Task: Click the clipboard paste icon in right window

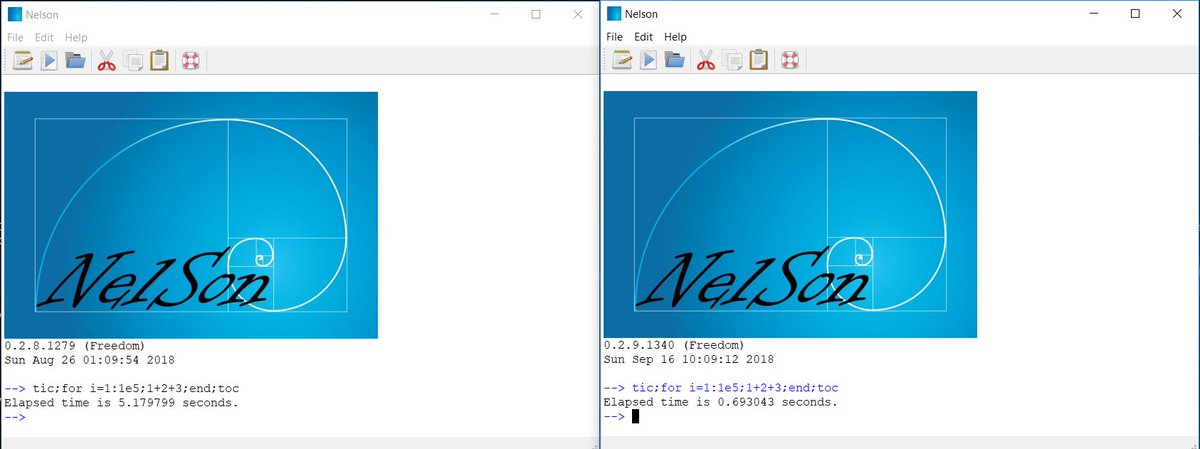Action: (758, 60)
